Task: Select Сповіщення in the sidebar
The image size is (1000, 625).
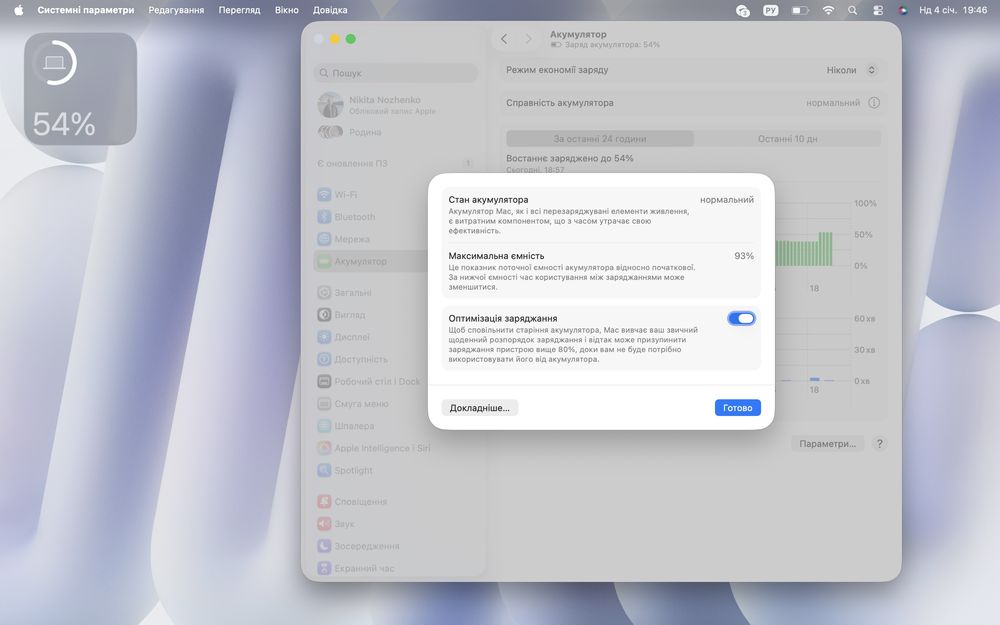Action: click(395, 502)
